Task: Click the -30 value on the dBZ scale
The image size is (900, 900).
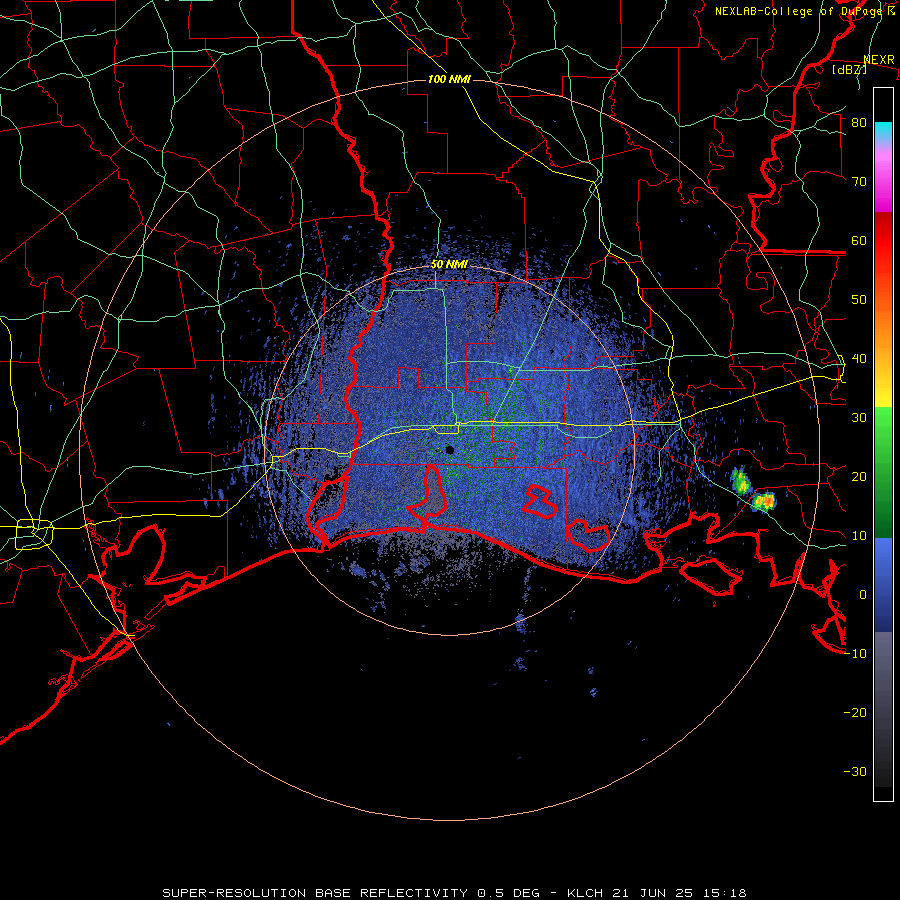Action: click(855, 771)
